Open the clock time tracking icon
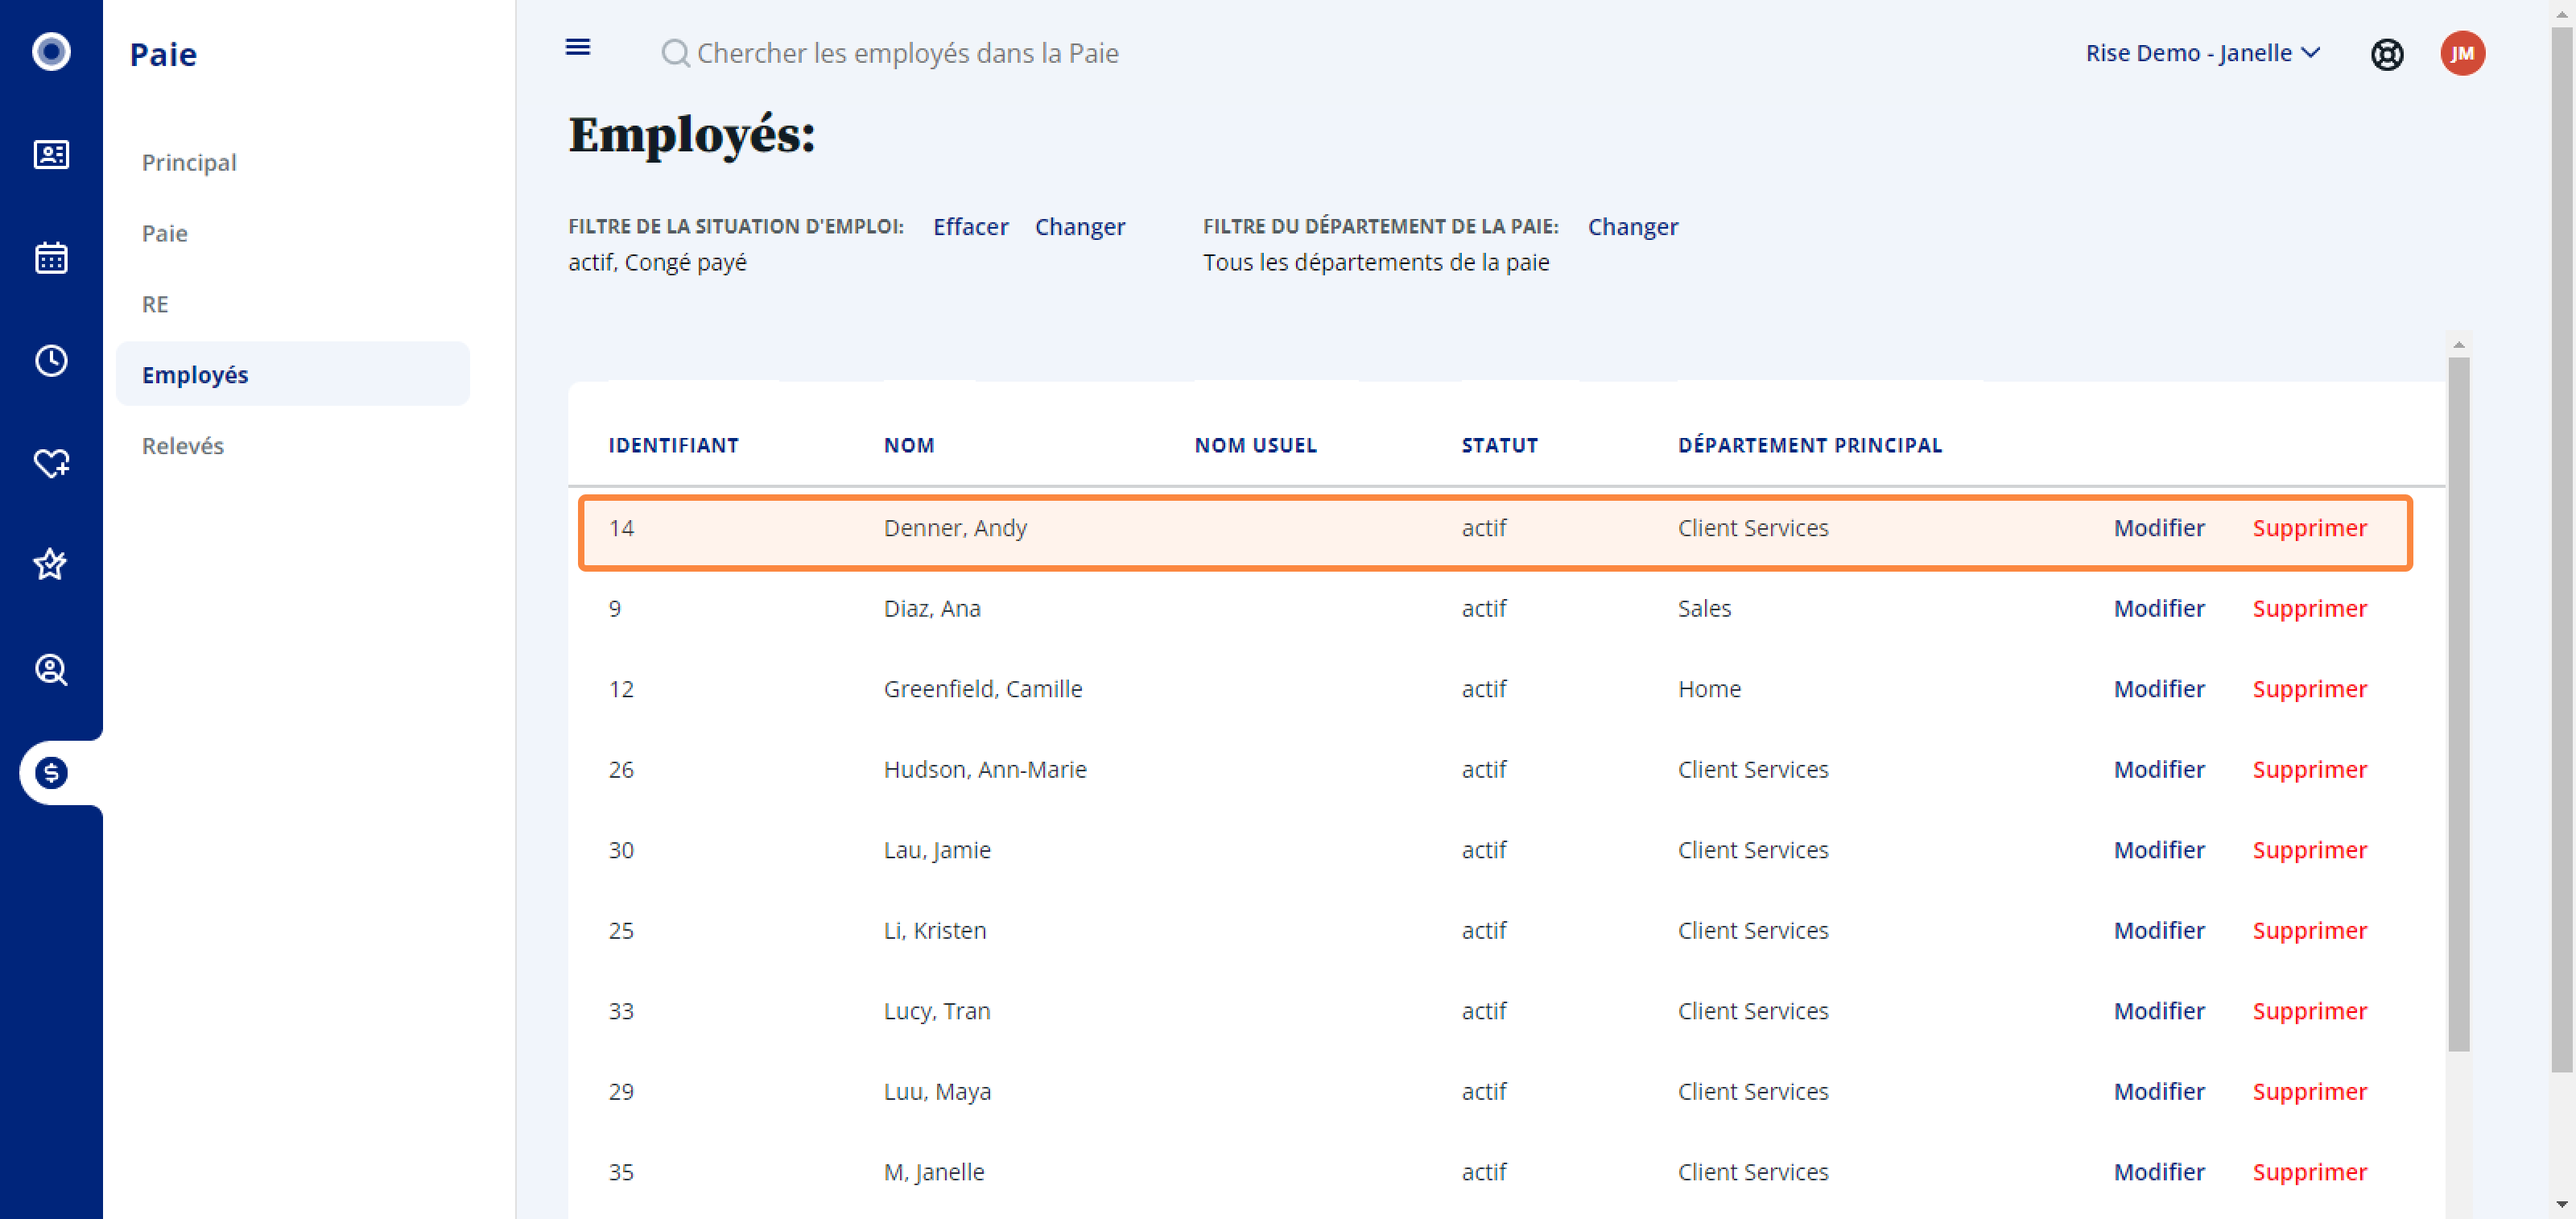This screenshot has width=2576, height=1219. 51,361
